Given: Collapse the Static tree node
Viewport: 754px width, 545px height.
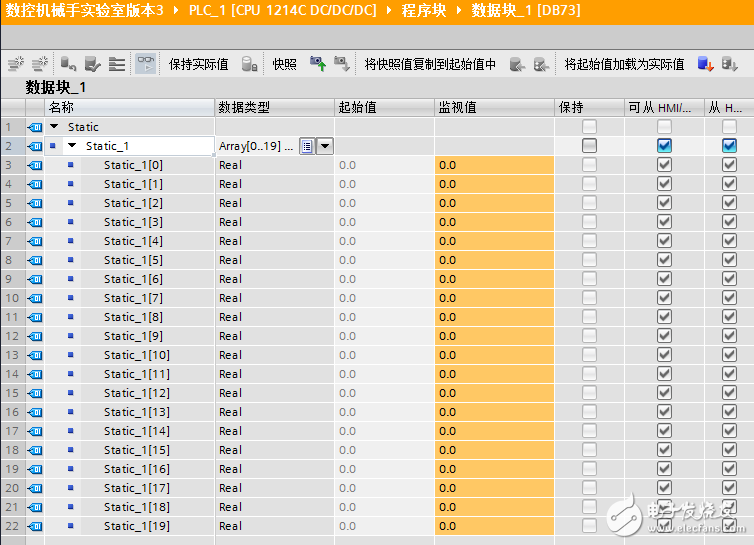Looking at the screenshot, I should coord(54,127).
